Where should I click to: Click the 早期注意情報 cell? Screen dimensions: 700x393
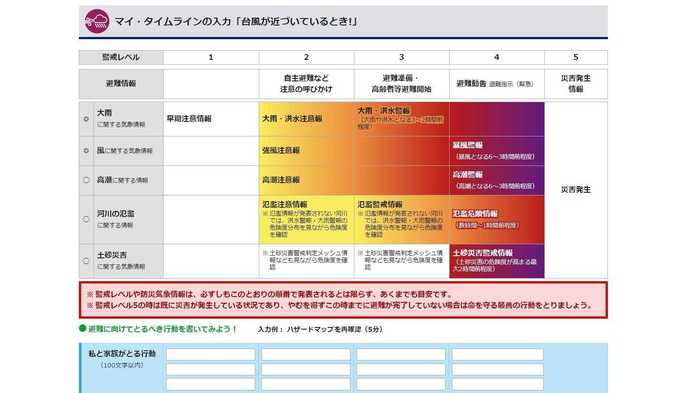pyautogui.click(x=211, y=119)
